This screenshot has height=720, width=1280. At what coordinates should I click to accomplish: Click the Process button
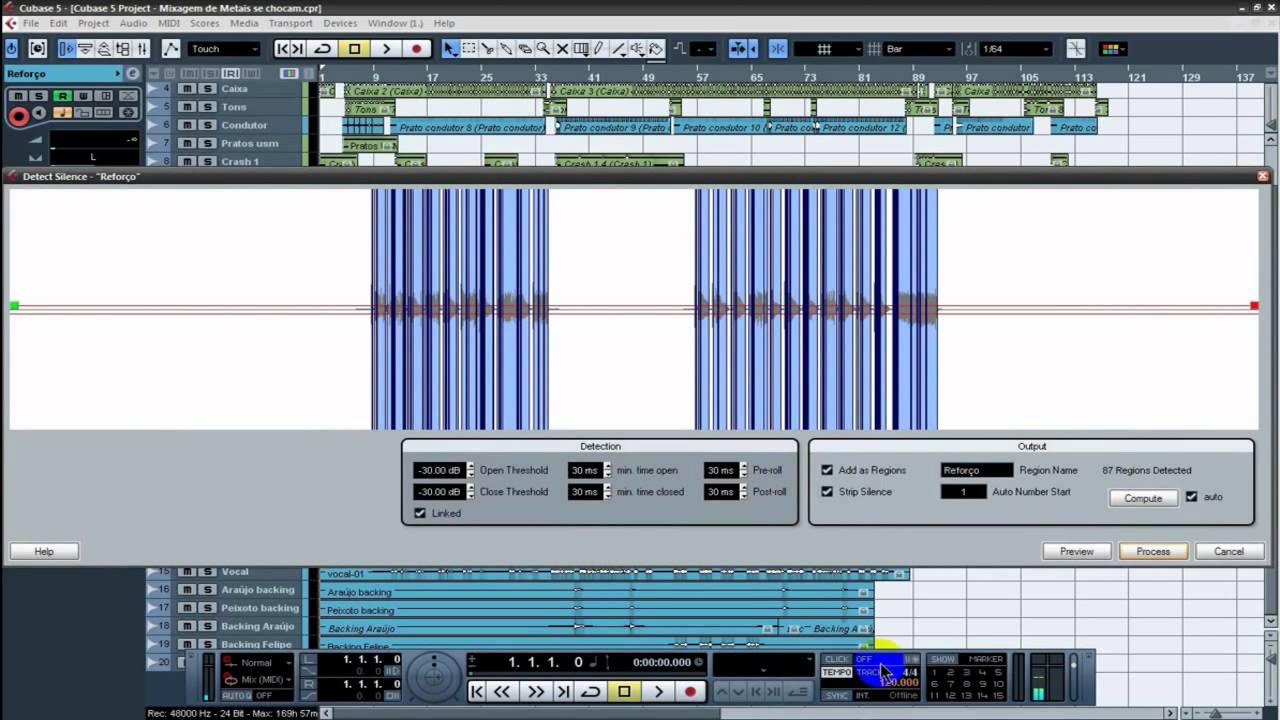tap(1153, 551)
